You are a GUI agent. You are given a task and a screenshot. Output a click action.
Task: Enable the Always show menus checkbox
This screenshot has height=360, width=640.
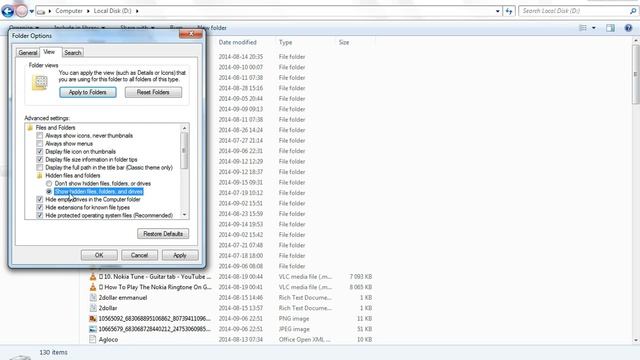pos(40,144)
